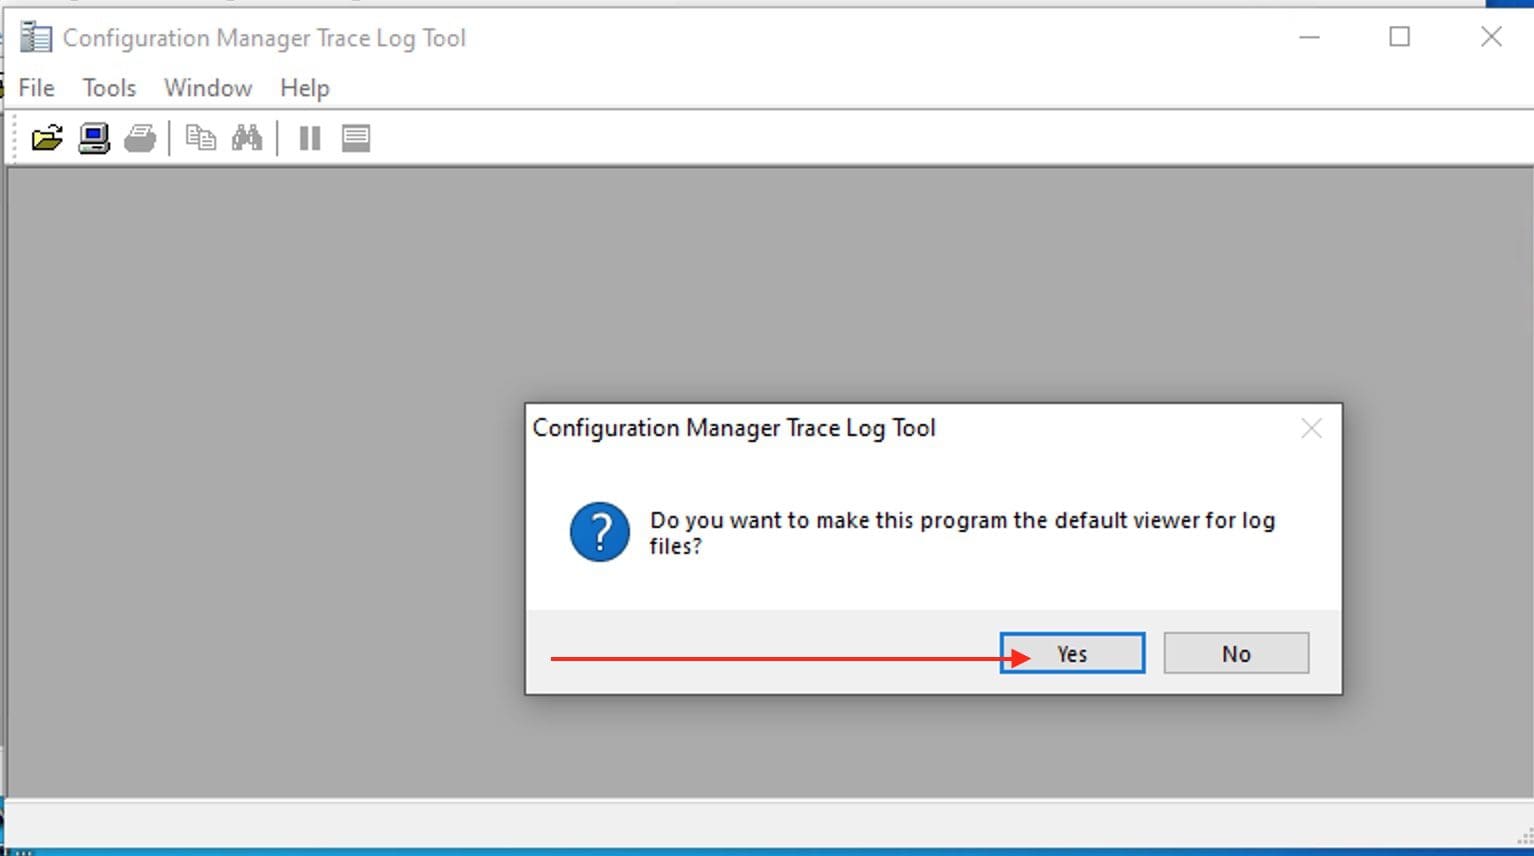Open the Help menu
The height and width of the screenshot is (856, 1534).
tap(304, 88)
